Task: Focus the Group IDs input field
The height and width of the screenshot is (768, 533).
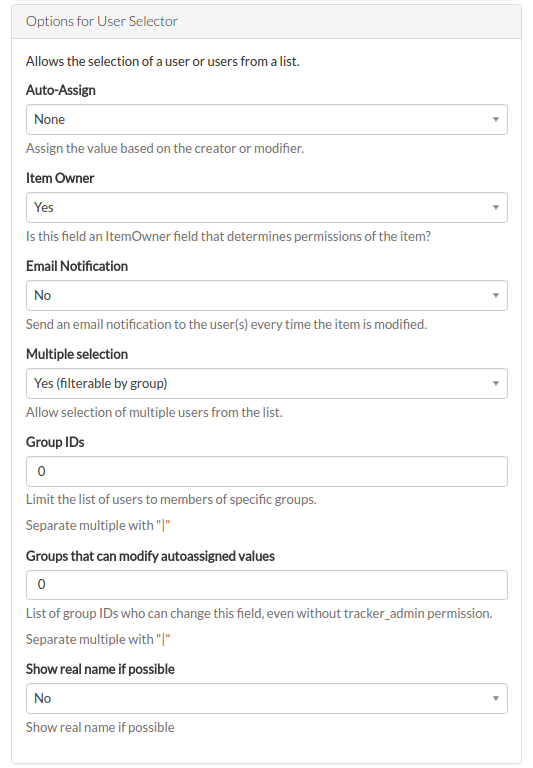Action: (x=266, y=471)
